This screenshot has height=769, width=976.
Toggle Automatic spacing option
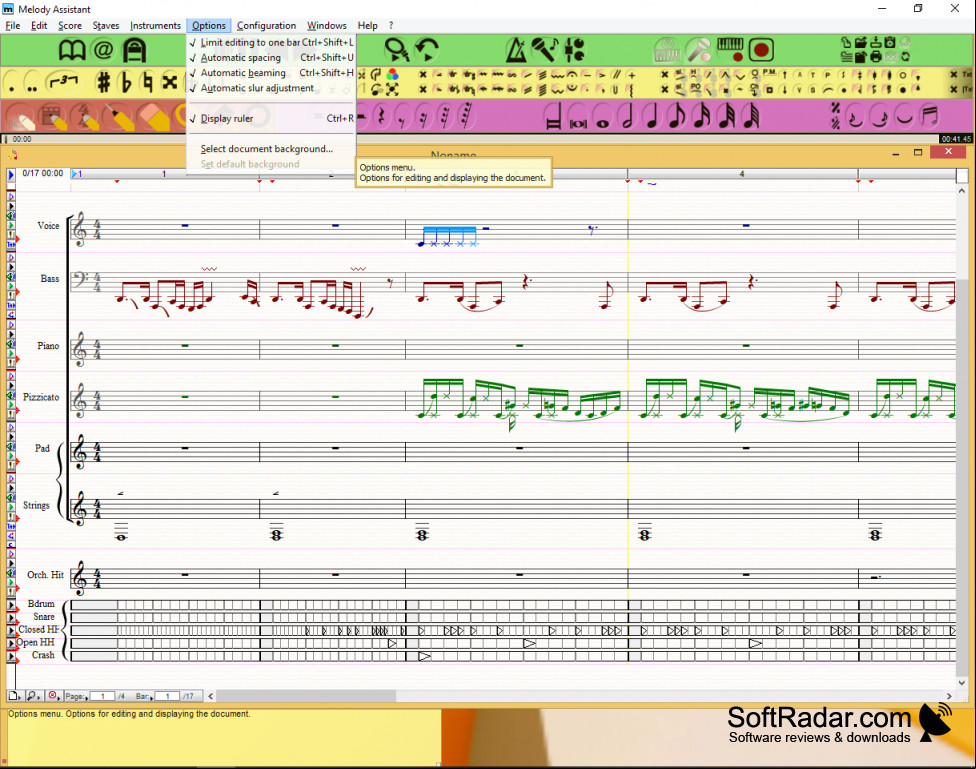point(271,57)
